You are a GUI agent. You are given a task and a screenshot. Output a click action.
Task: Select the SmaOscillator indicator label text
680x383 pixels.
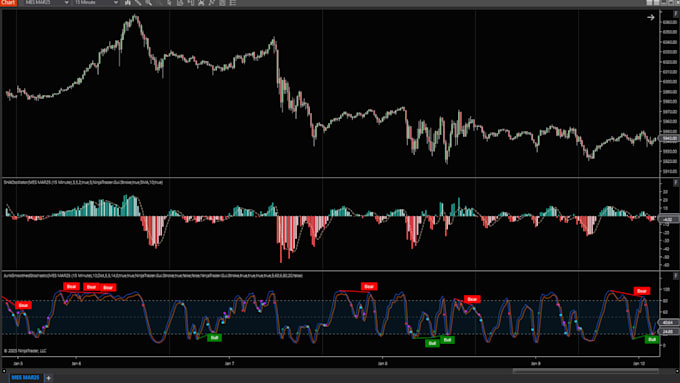(x=83, y=183)
